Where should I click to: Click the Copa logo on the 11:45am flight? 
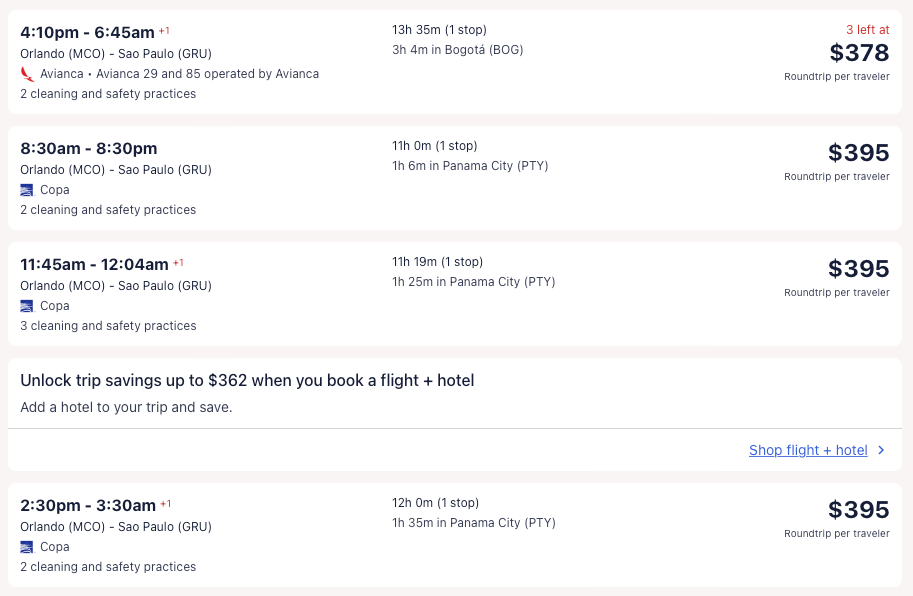[x=27, y=306]
